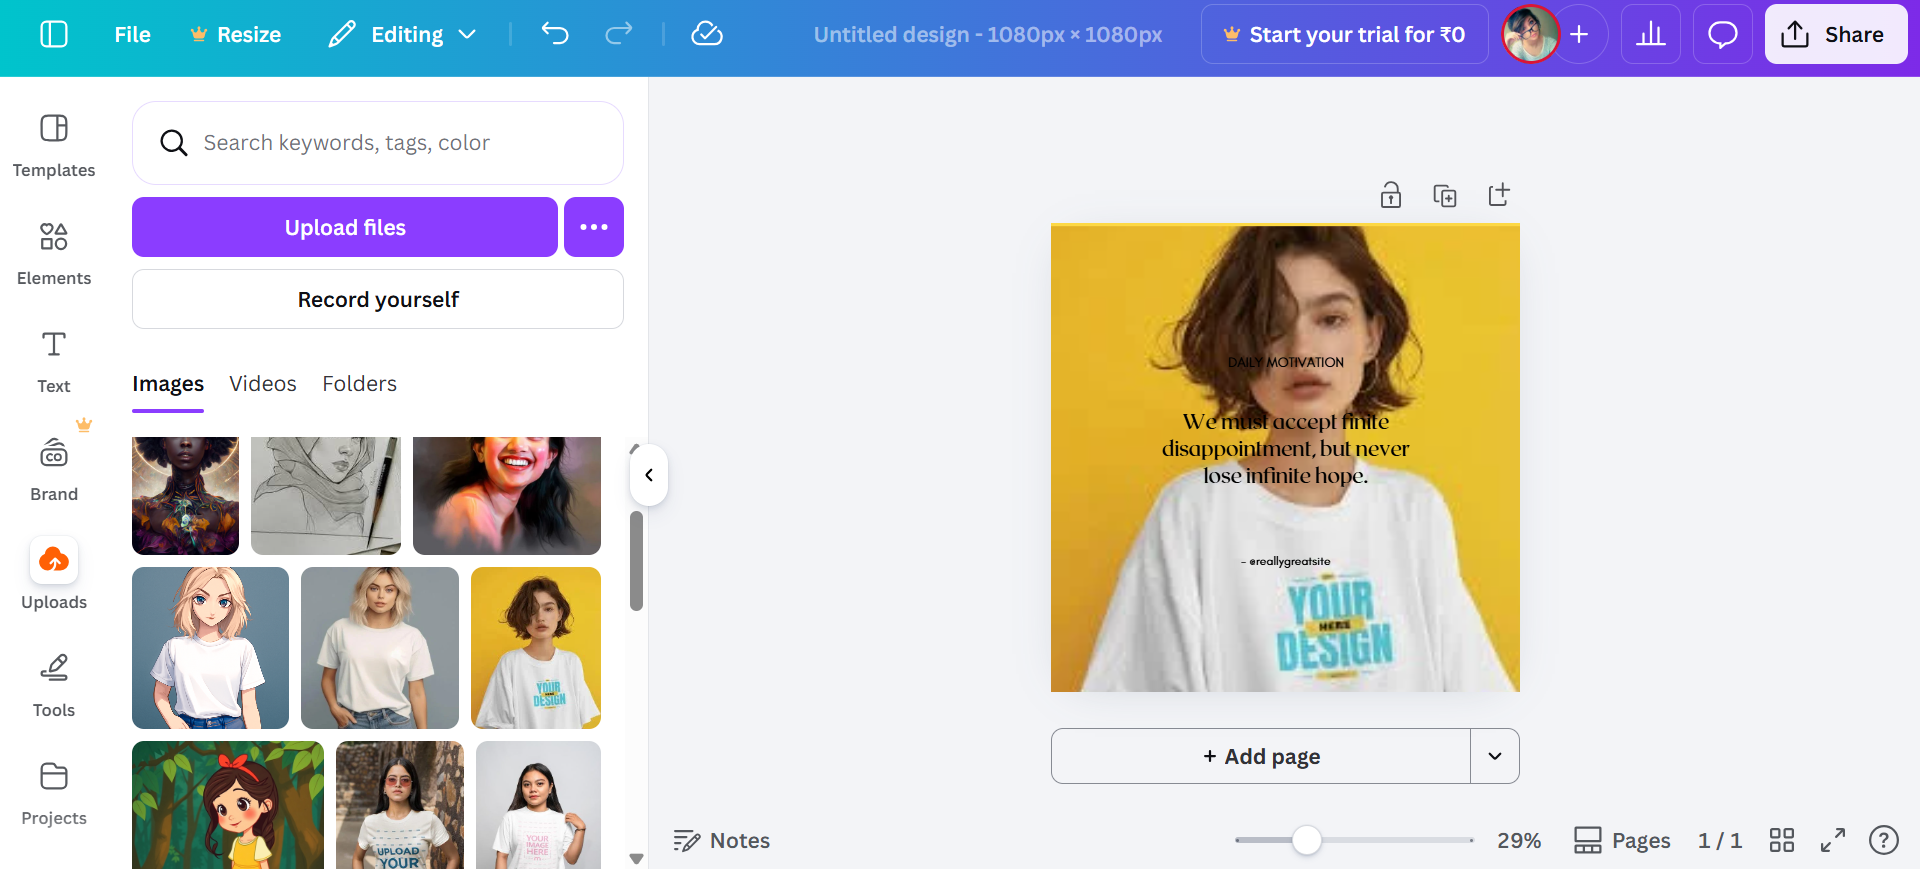
Task: Select the anime blonde girl thumbnail
Action: (210, 648)
